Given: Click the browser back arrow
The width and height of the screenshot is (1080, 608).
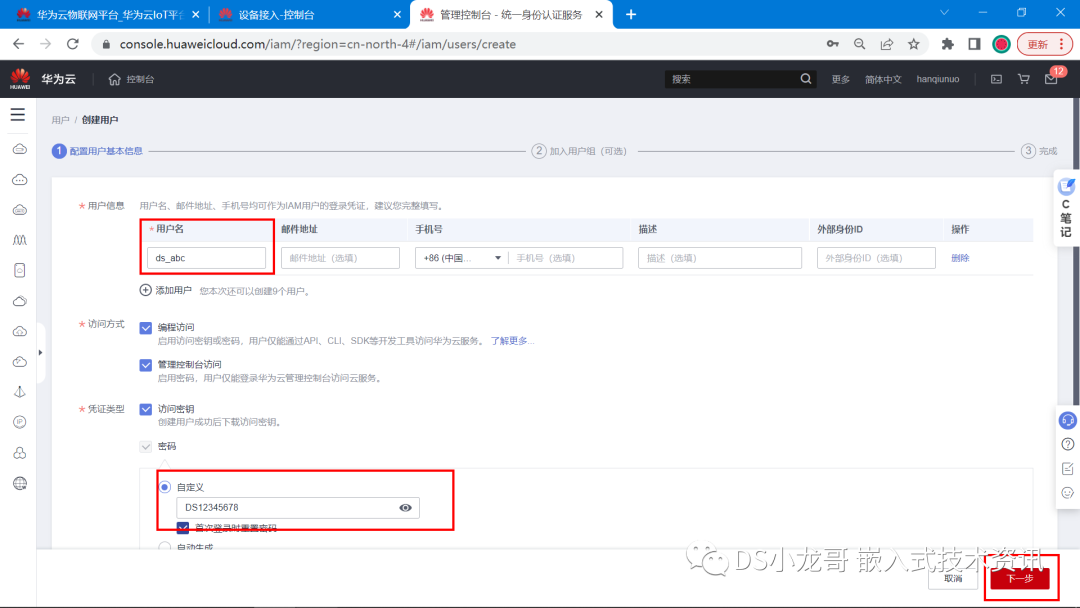Looking at the screenshot, I should 19,44.
